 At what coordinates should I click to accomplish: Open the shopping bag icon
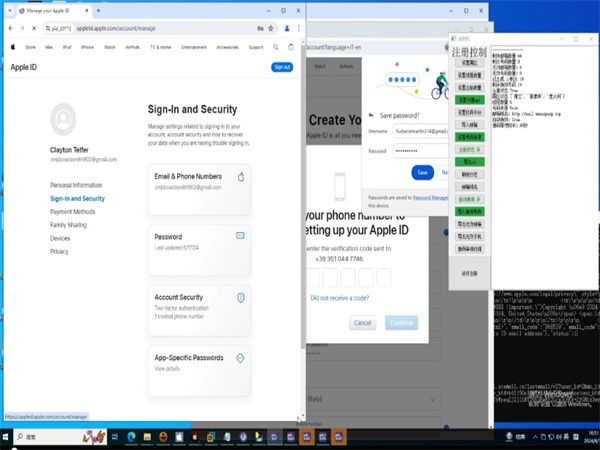[x=291, y=46]
